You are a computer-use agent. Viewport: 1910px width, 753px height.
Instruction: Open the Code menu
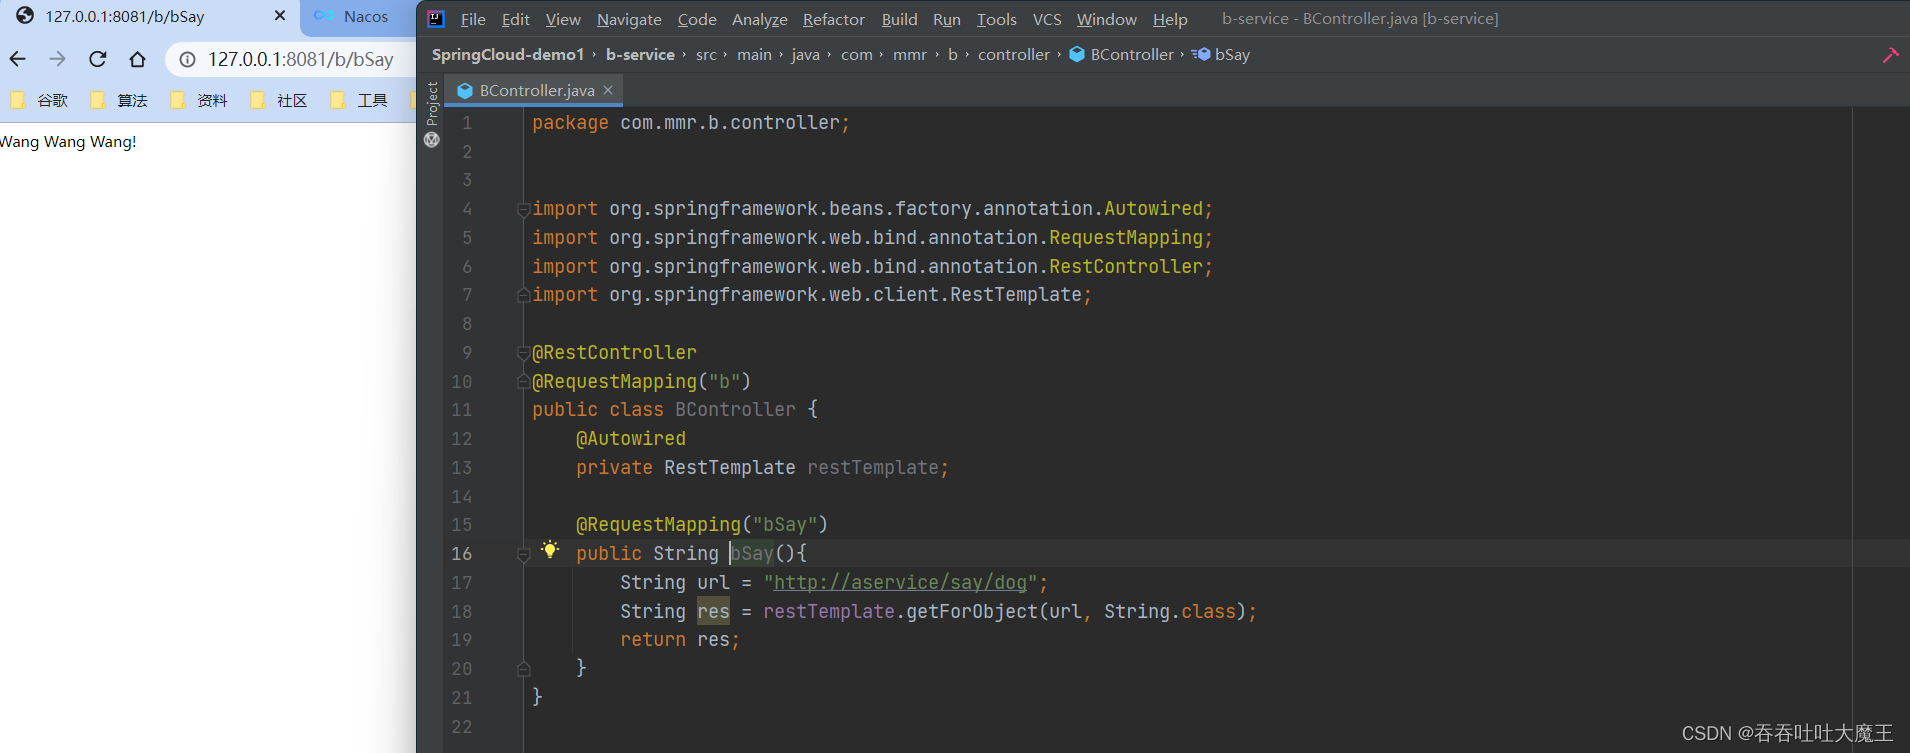tap(697, 20)
